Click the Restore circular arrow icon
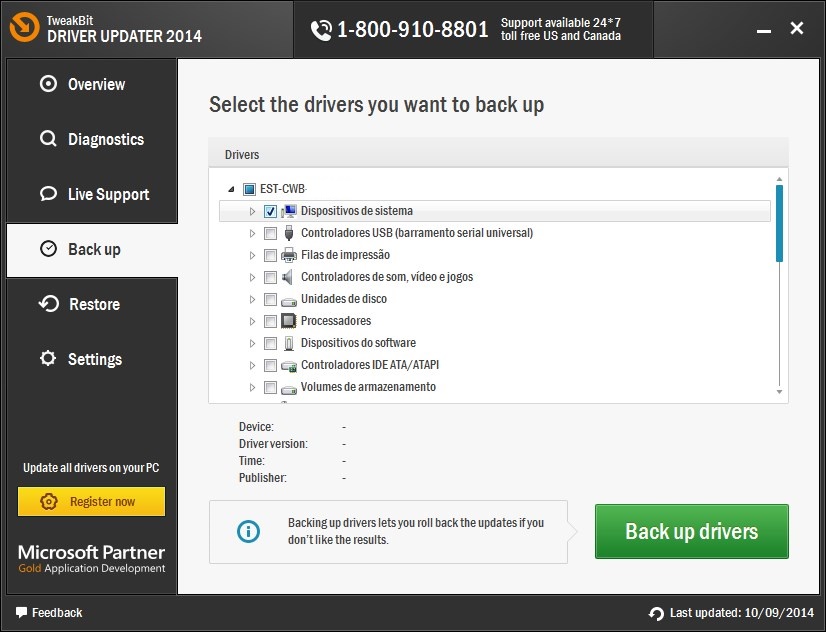 point(48,303)
